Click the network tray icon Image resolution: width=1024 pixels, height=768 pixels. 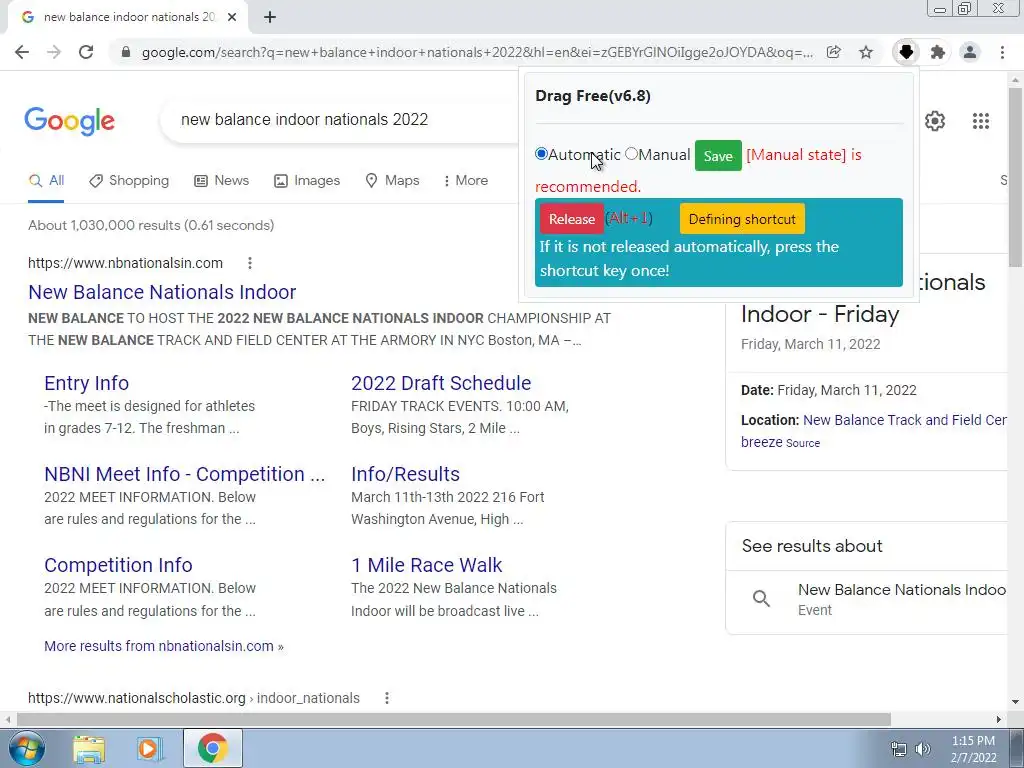coord(899,749)
